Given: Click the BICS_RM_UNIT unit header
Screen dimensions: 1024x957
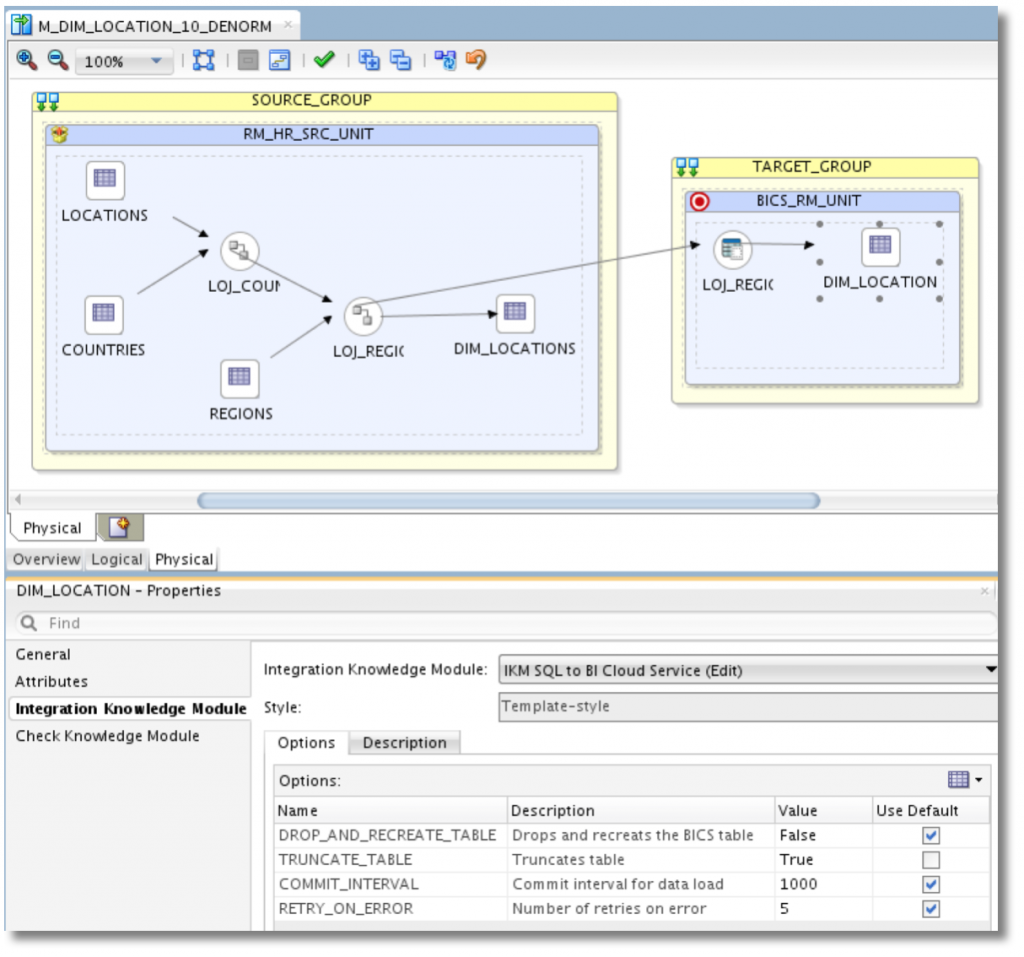Looking at the screenshot, I should click(822, 201).
